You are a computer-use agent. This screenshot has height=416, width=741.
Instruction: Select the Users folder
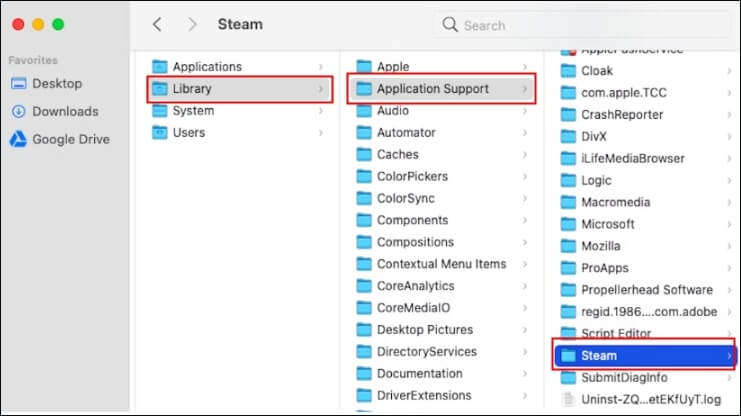(188, 133)
